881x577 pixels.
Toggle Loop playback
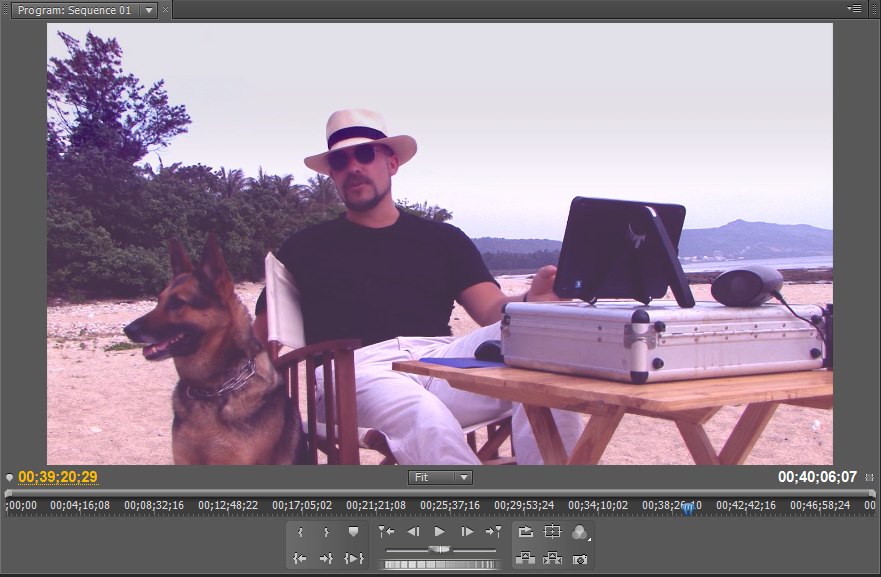coord(526,532)
